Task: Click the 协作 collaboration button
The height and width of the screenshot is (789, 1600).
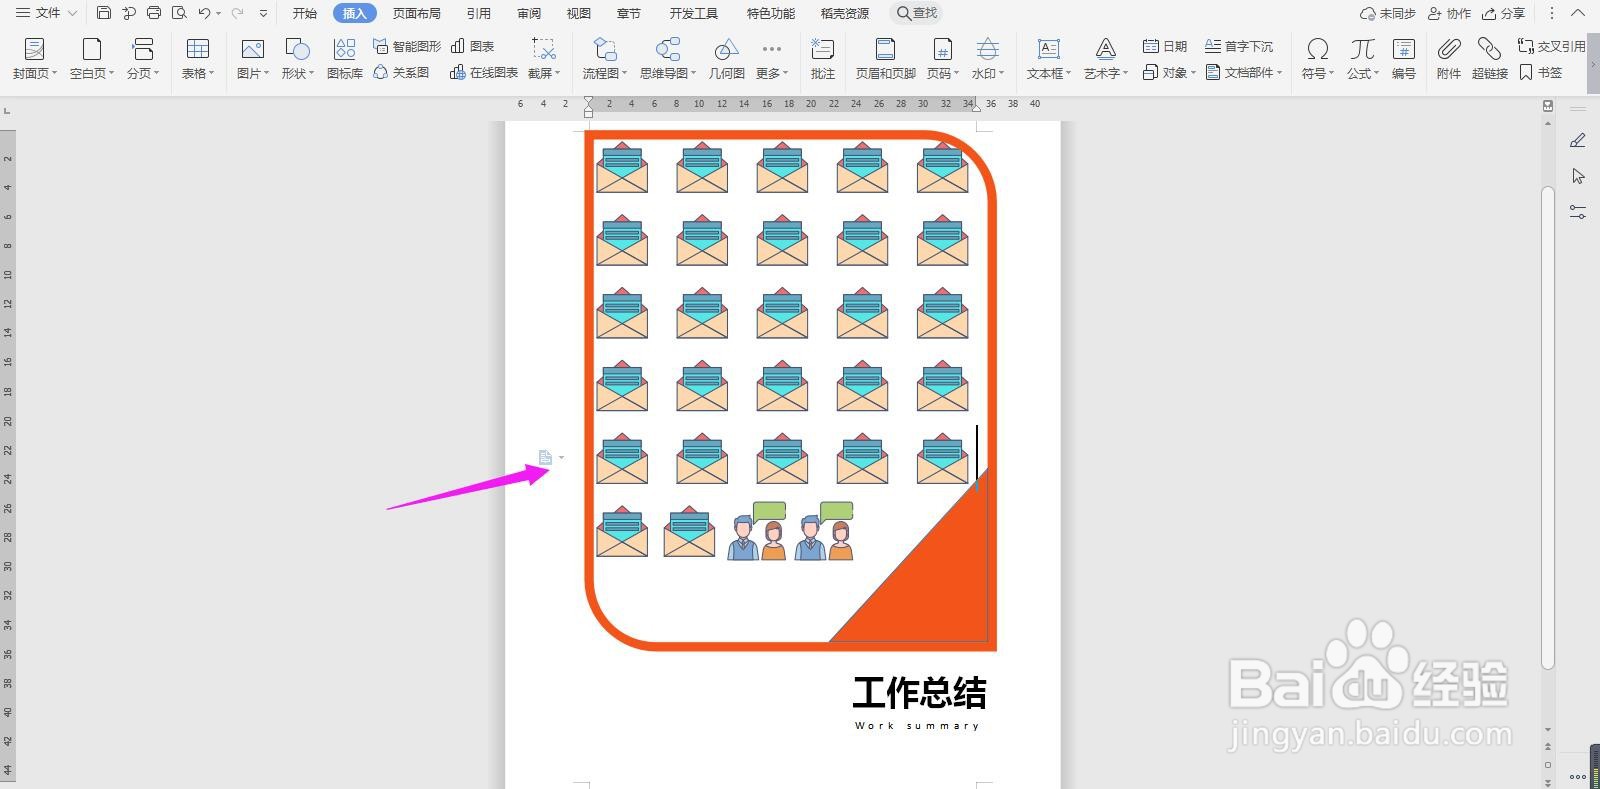Action: click(x=1450, y=13)
